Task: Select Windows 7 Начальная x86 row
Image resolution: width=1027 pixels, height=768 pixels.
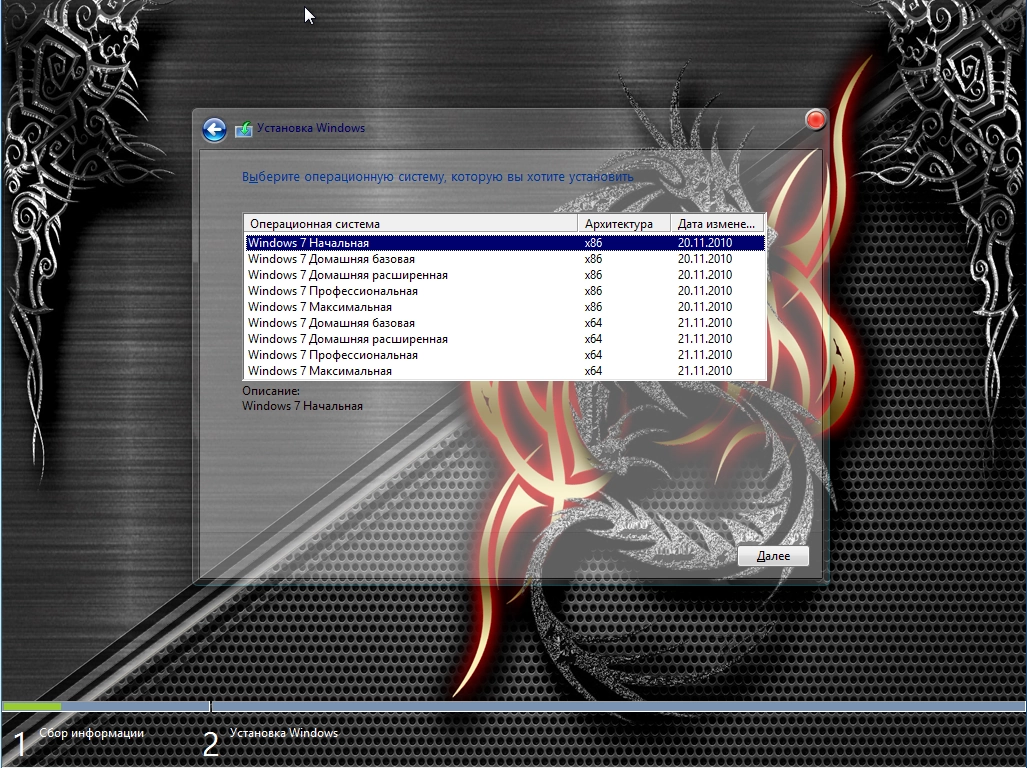Action: [505, 243]
